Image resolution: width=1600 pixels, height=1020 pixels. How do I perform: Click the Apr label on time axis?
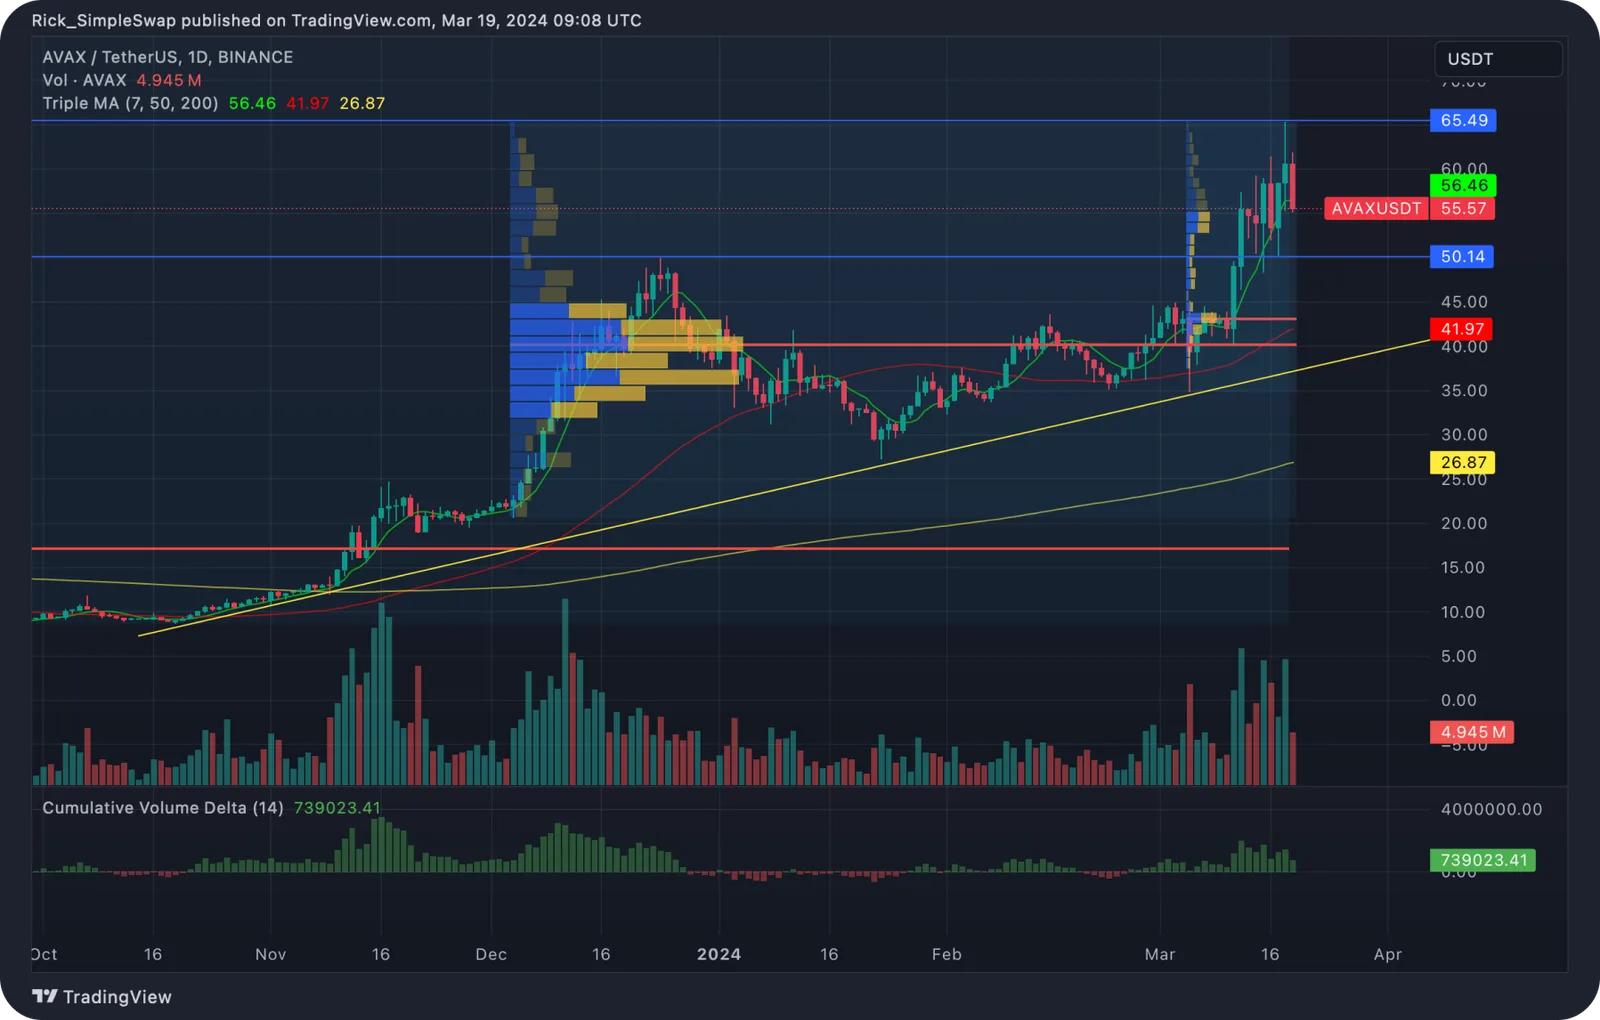pos(1388,954)
